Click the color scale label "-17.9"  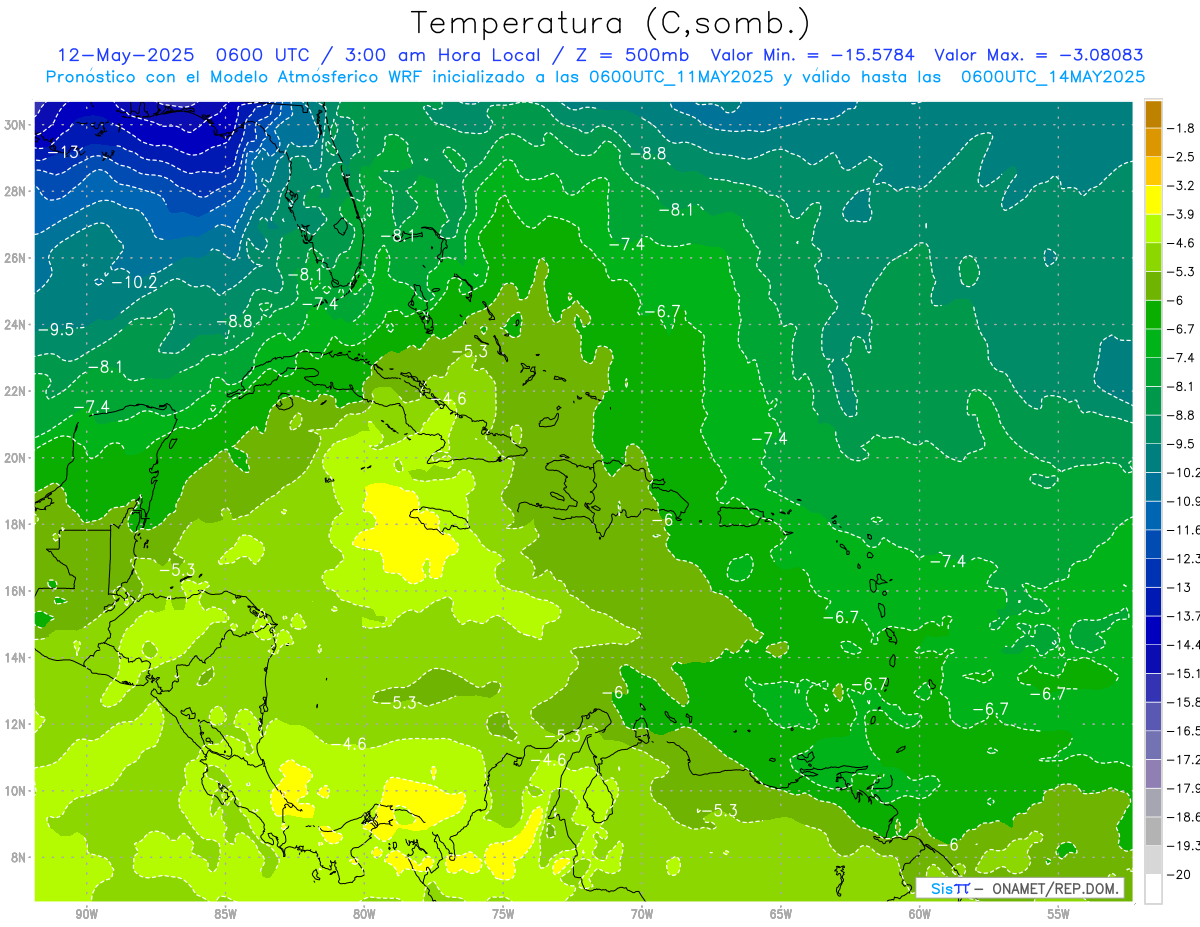click(1183, 788)
